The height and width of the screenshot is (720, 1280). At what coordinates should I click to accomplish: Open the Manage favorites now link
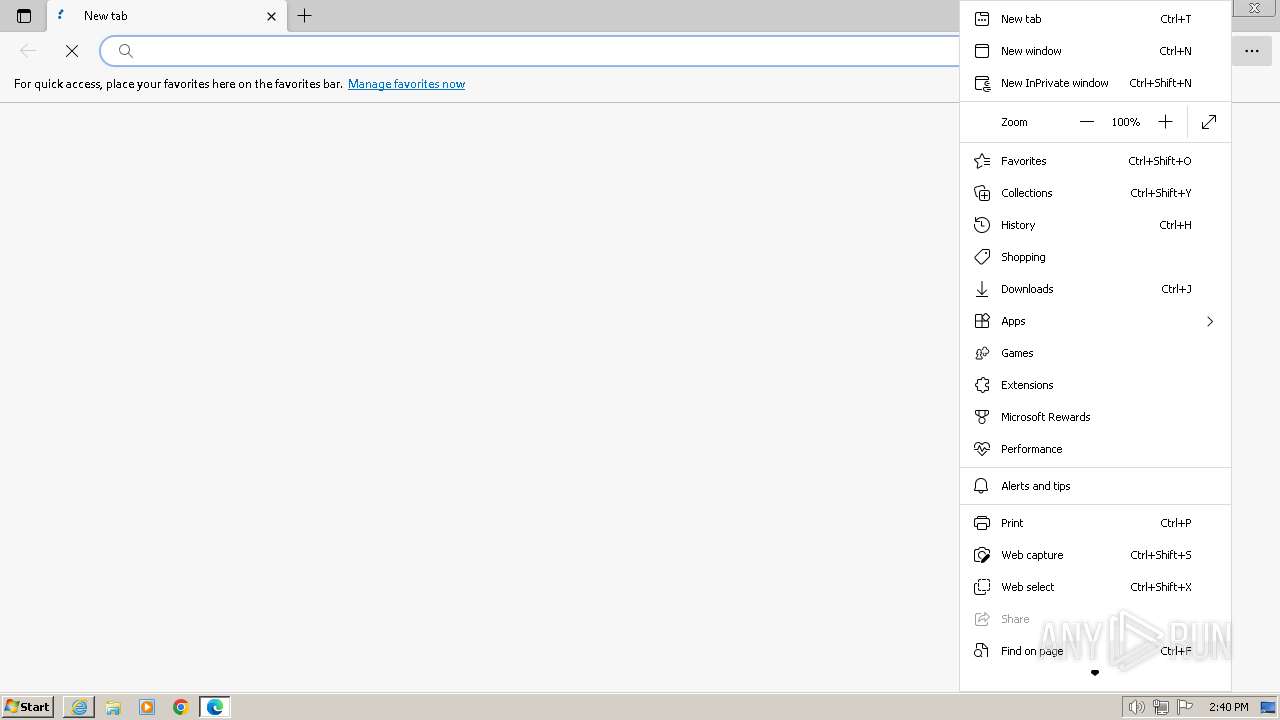[x=406, y=84]
